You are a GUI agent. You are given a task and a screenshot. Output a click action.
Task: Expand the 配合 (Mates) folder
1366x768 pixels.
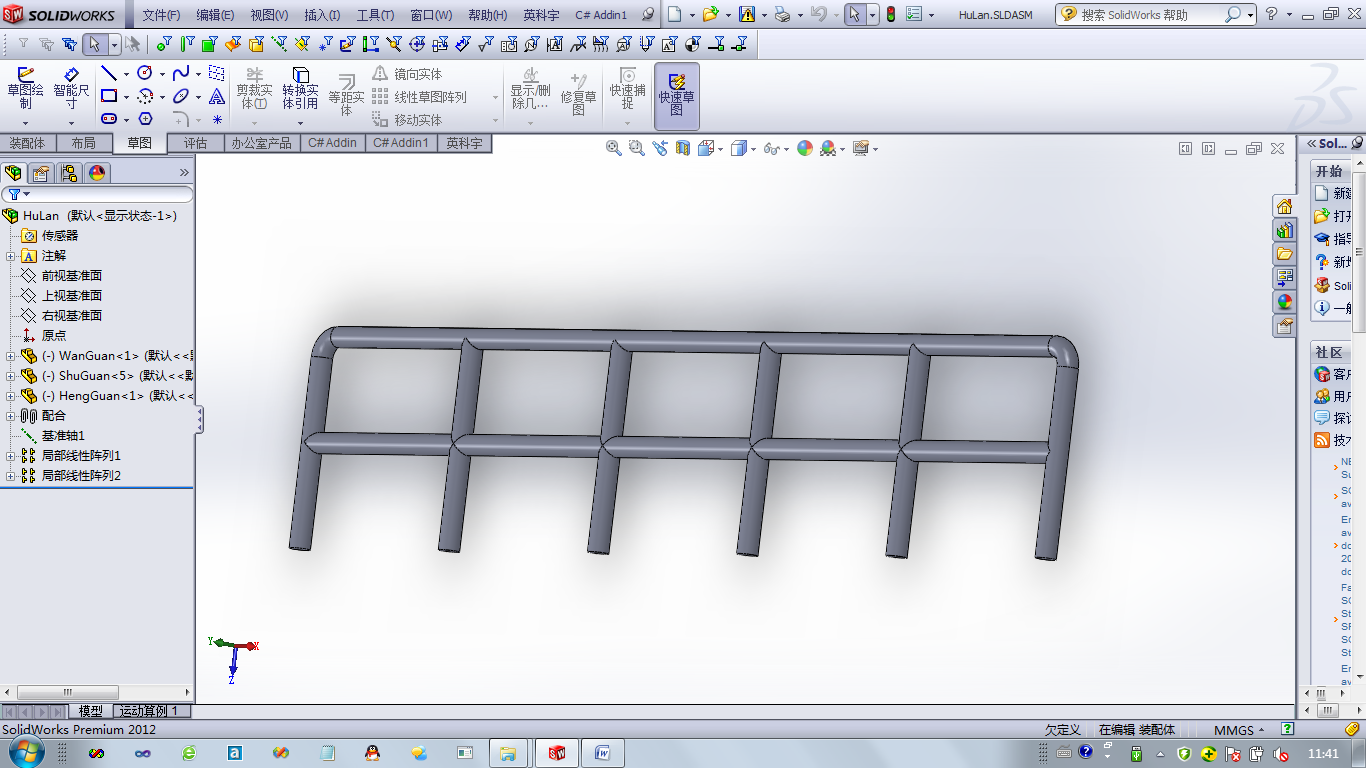pos(11,416)
